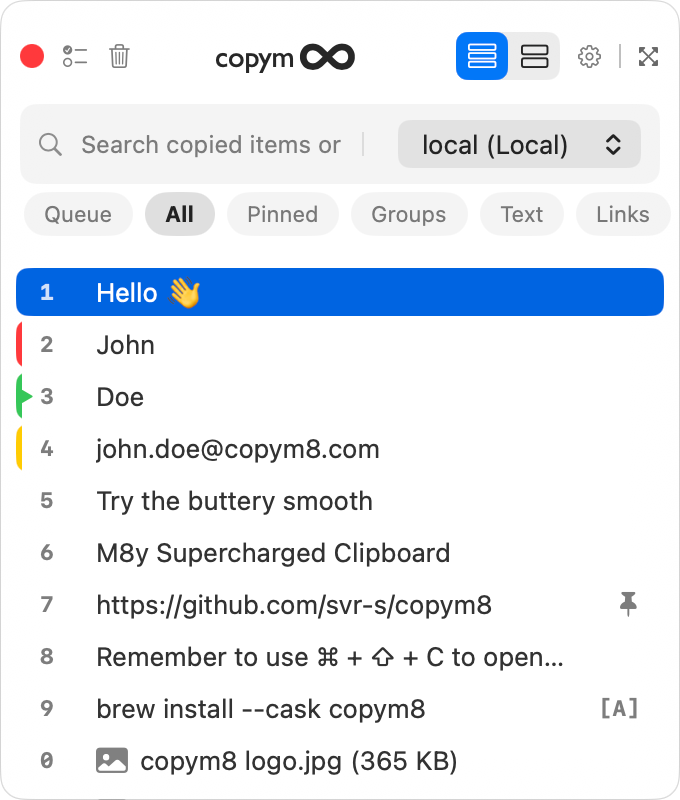The image size is (680, 800).
Task: Select the Pinned filter tab
Action: click(x=283, y=214)
